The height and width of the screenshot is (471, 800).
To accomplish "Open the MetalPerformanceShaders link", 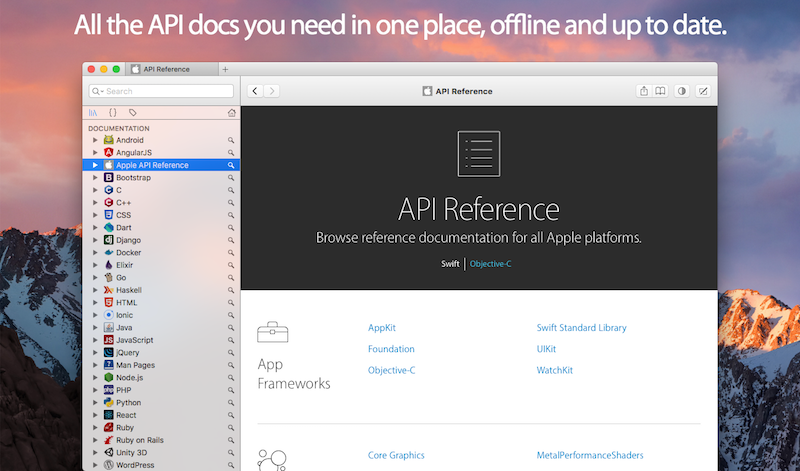I will click(590, 455).
